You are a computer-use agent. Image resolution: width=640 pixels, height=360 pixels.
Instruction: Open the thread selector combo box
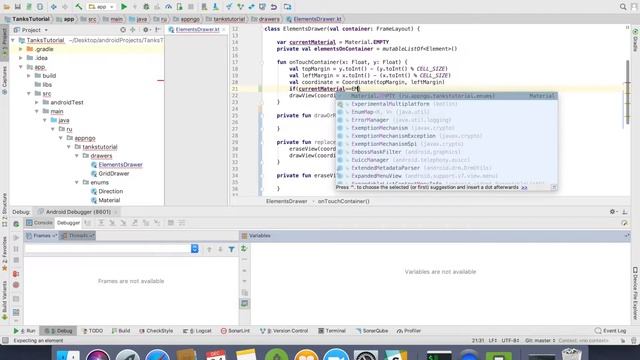pos(111,249)
